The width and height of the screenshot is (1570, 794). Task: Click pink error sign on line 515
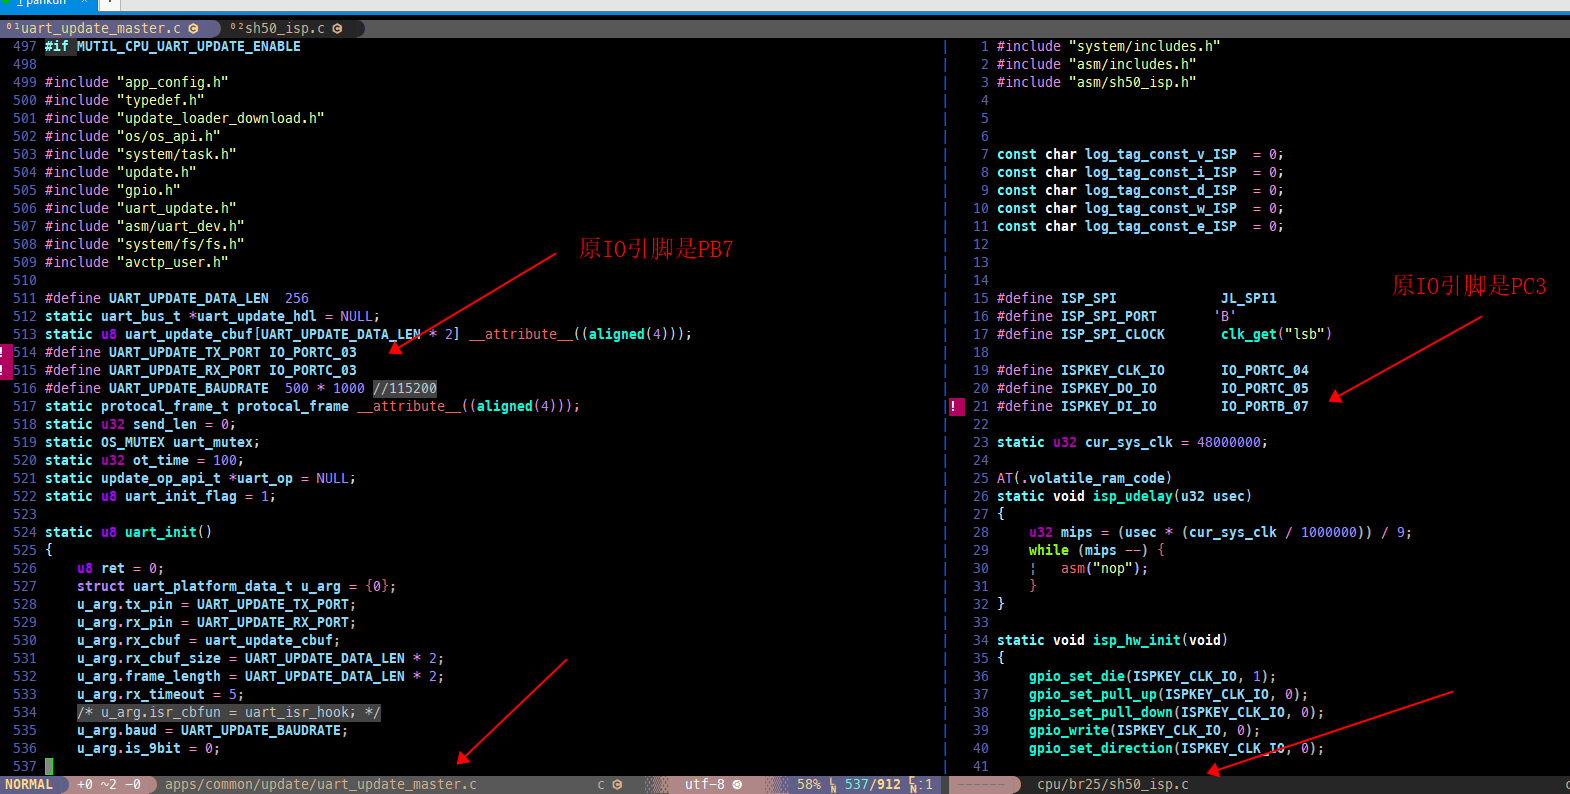(5, 370)
